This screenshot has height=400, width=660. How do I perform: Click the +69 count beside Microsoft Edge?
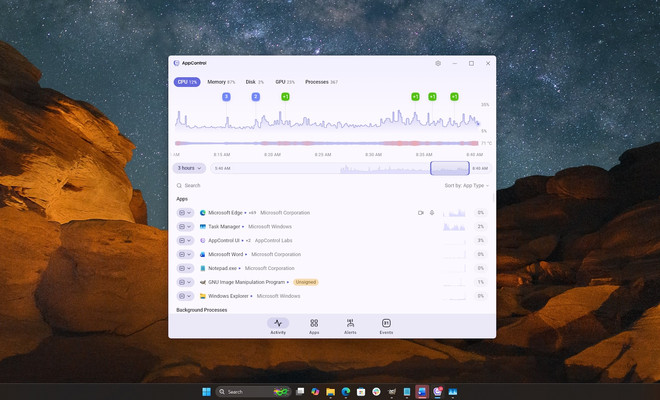click(x=252, y=213)
